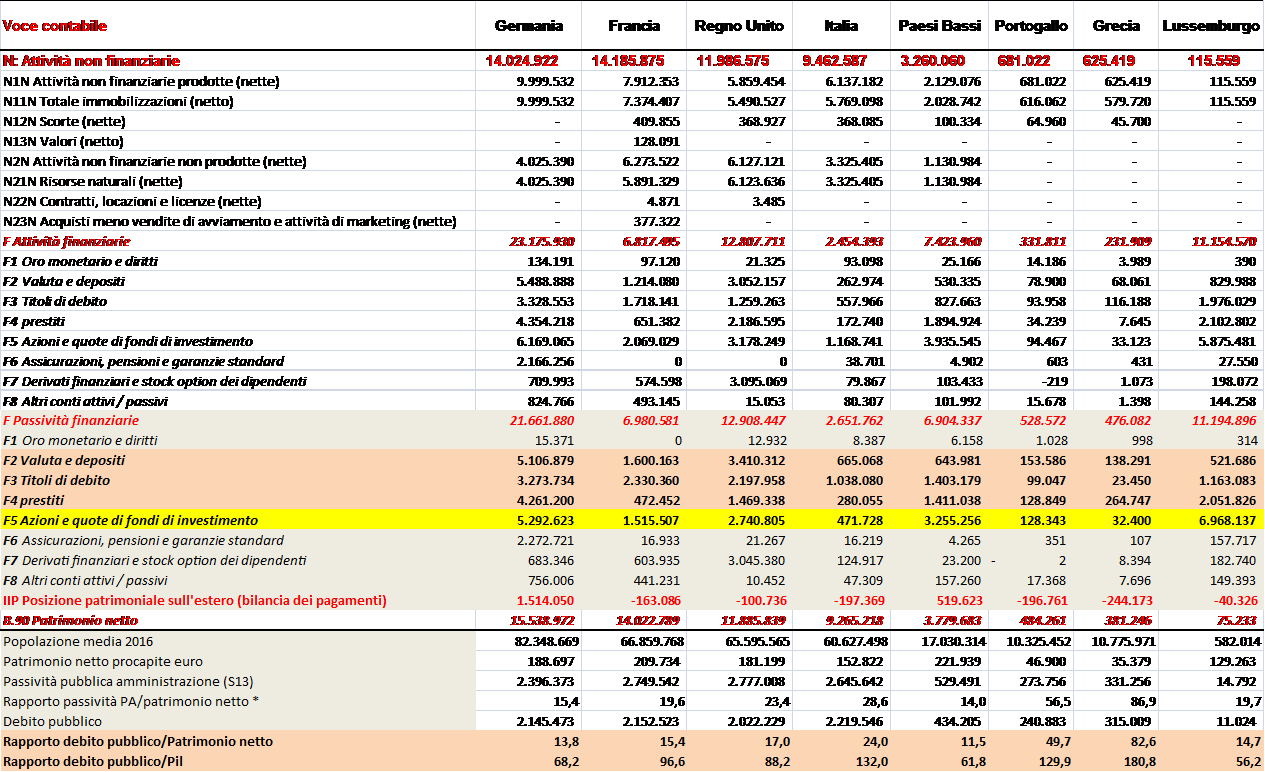This screenshot has width=1265, height=772.
Task: Select the "Patrimonio netto procapite euro" row label
Action: pyautogui.click(x=103, y=661)
